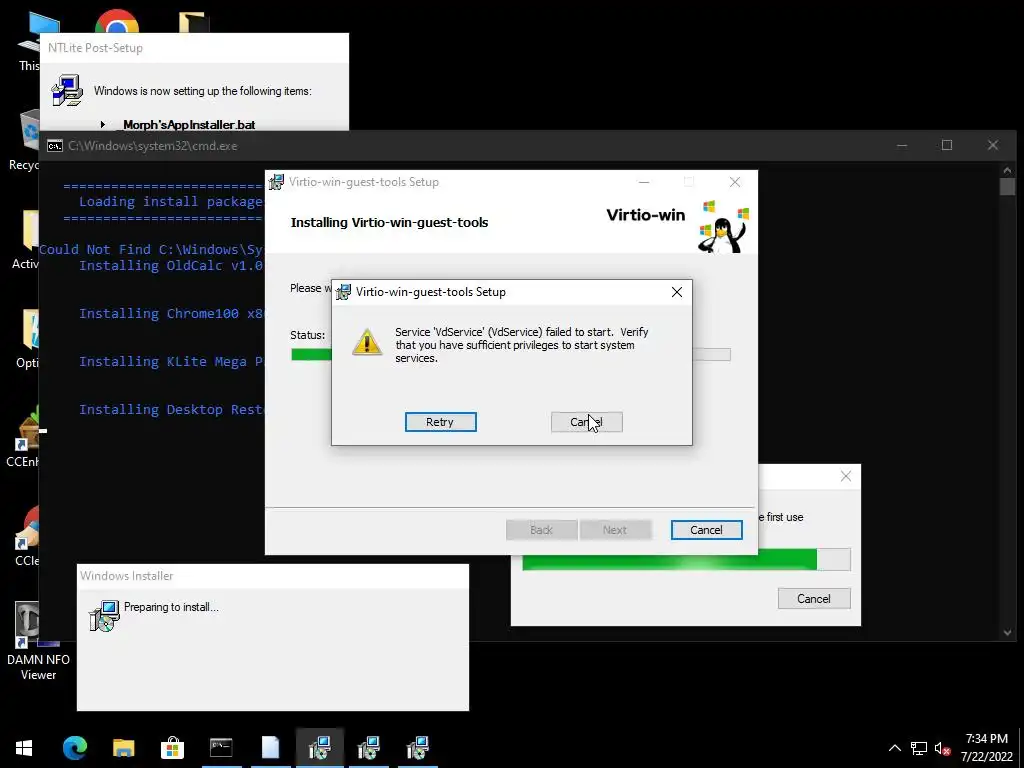Select Morph'sAppInstaller.bat item in NTLite Post-Setup
Image resolution: width=1024 pixels, height=768 pixels.
[x=189, y=124]
